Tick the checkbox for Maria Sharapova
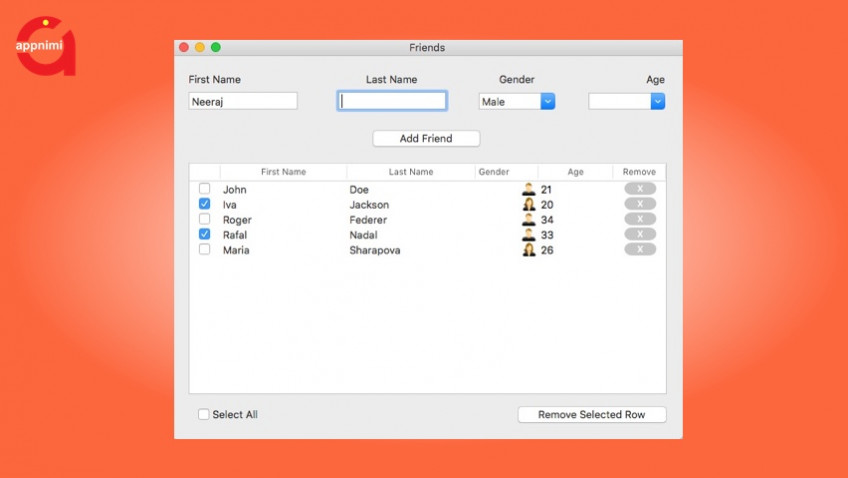 (205, 249)
